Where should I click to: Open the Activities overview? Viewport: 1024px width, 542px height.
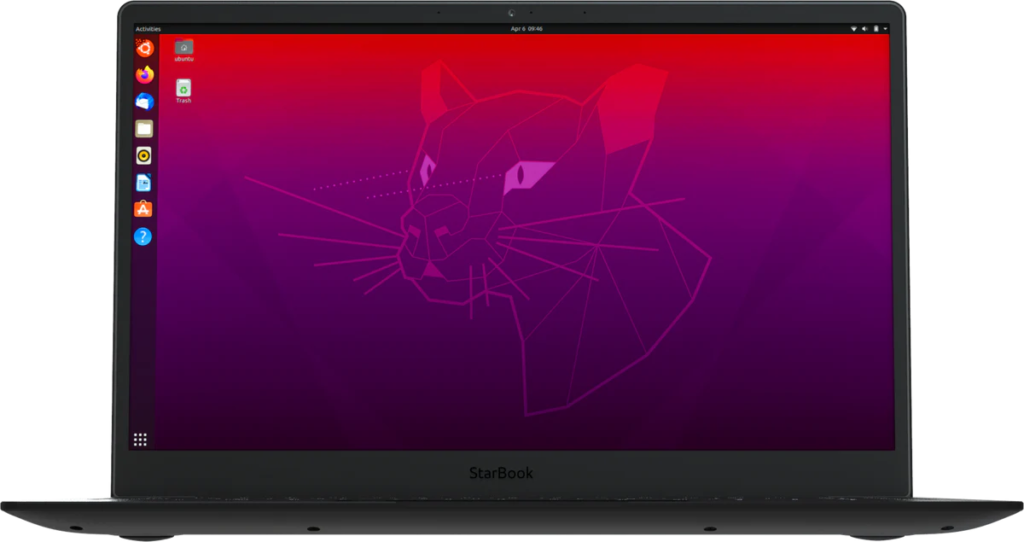tap(148, 29)
